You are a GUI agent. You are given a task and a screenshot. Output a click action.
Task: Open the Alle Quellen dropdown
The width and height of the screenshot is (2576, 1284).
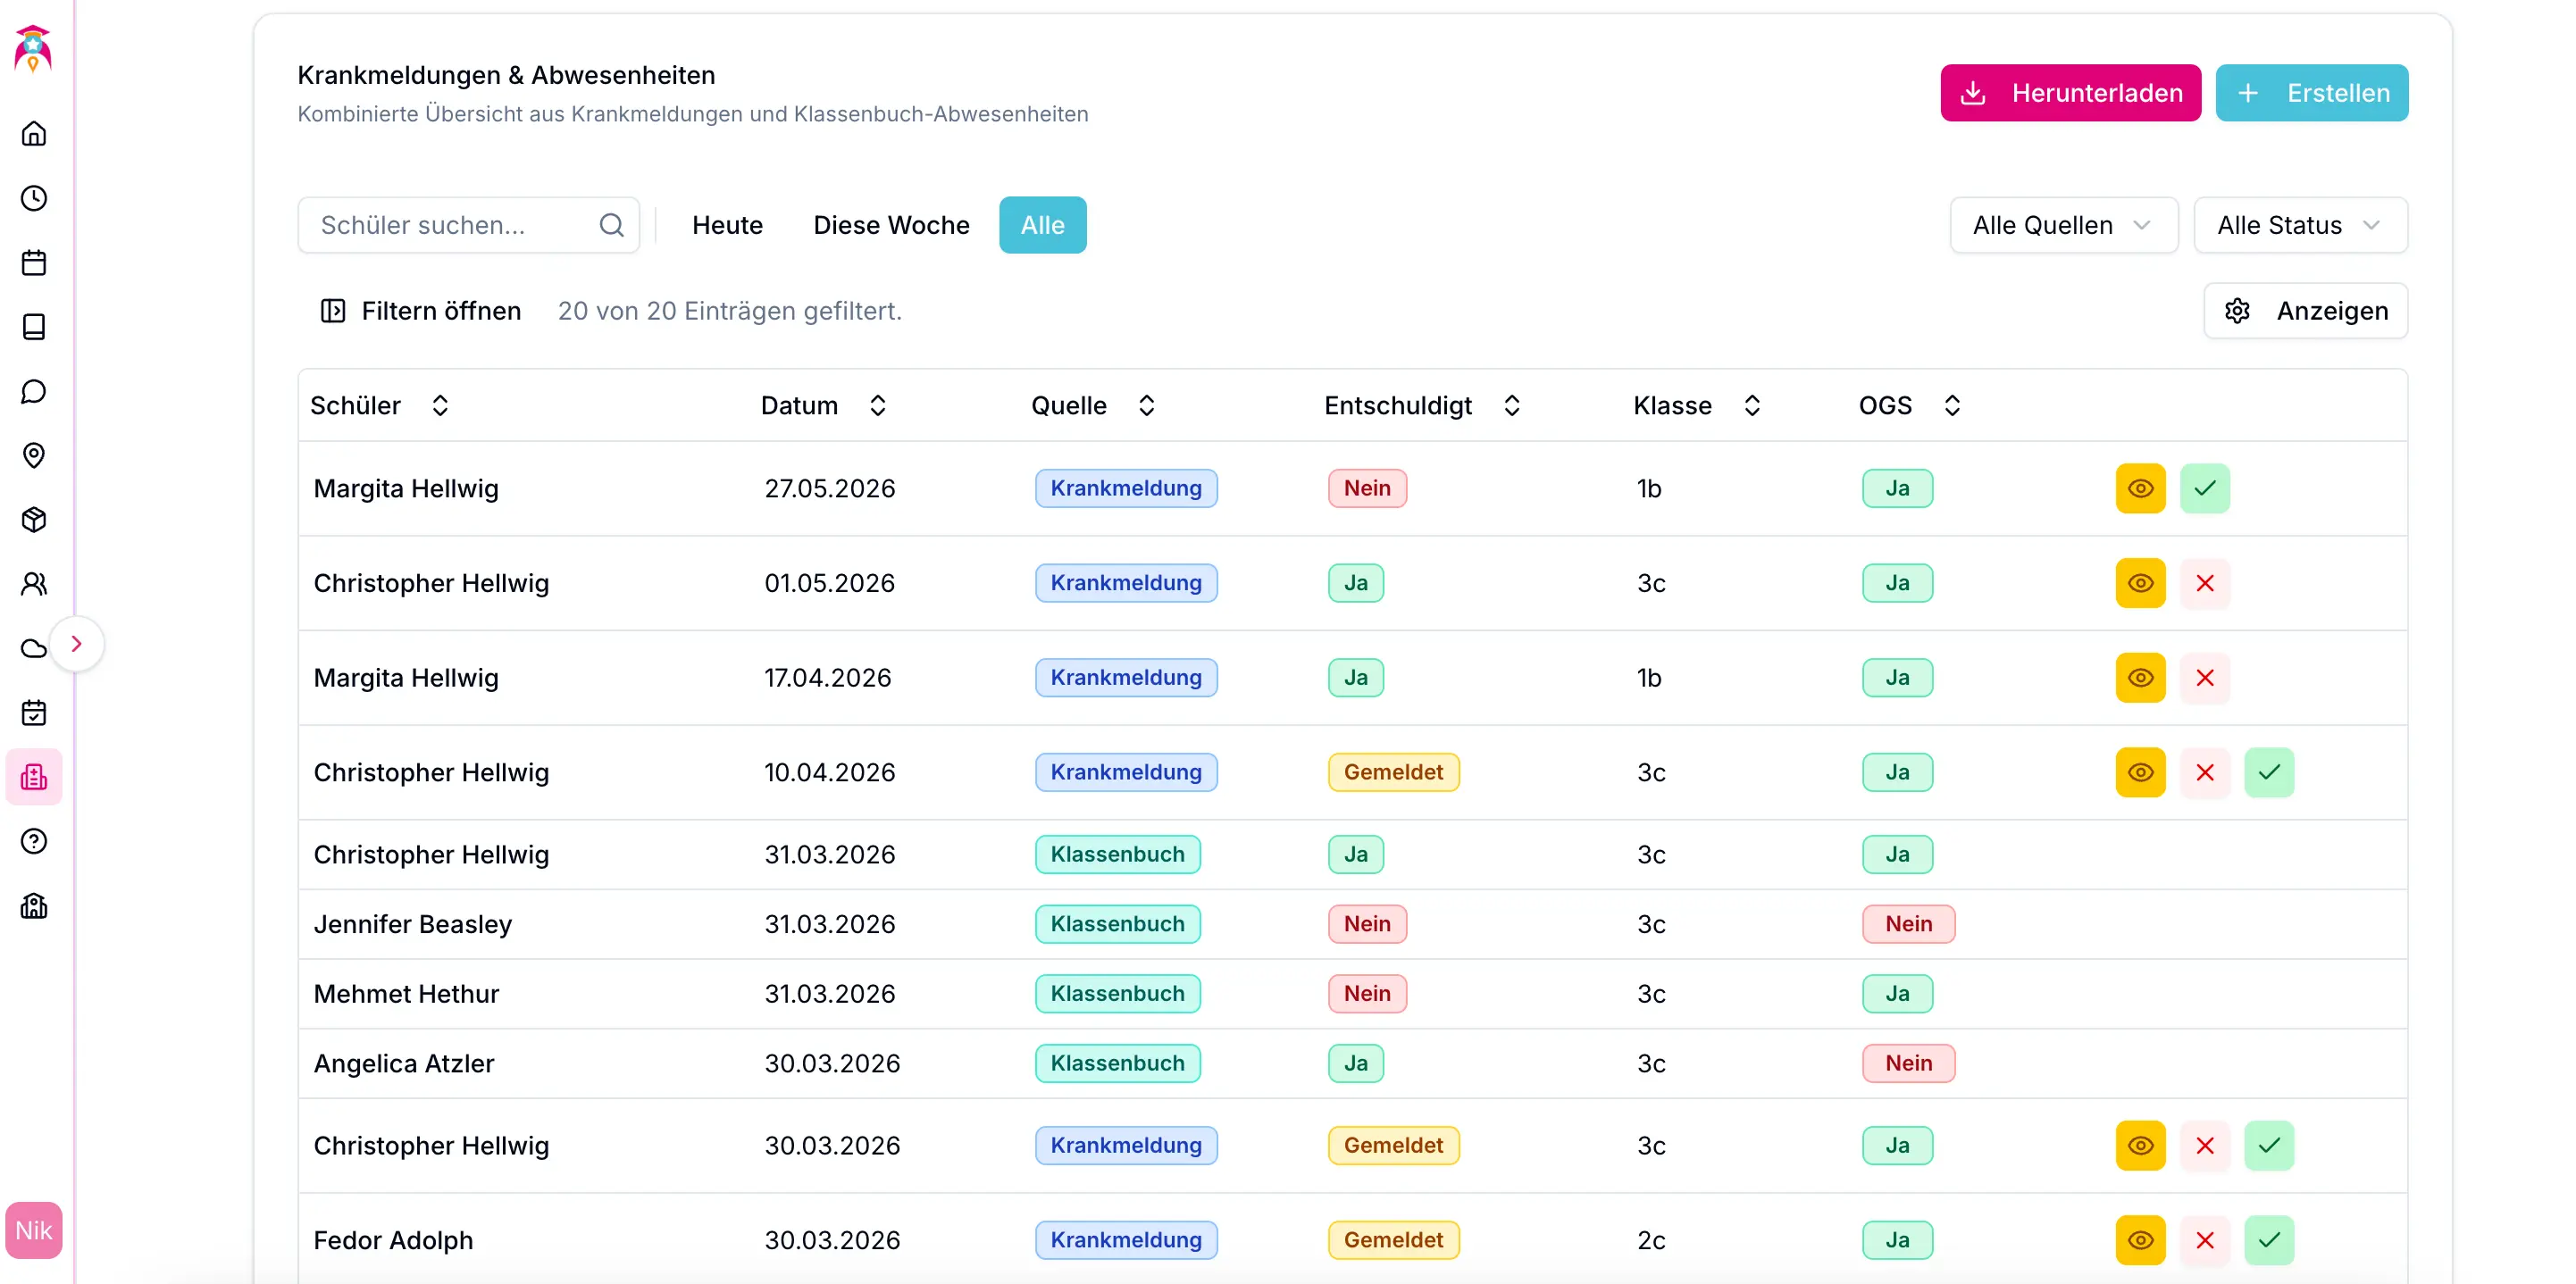(2063, 225)
